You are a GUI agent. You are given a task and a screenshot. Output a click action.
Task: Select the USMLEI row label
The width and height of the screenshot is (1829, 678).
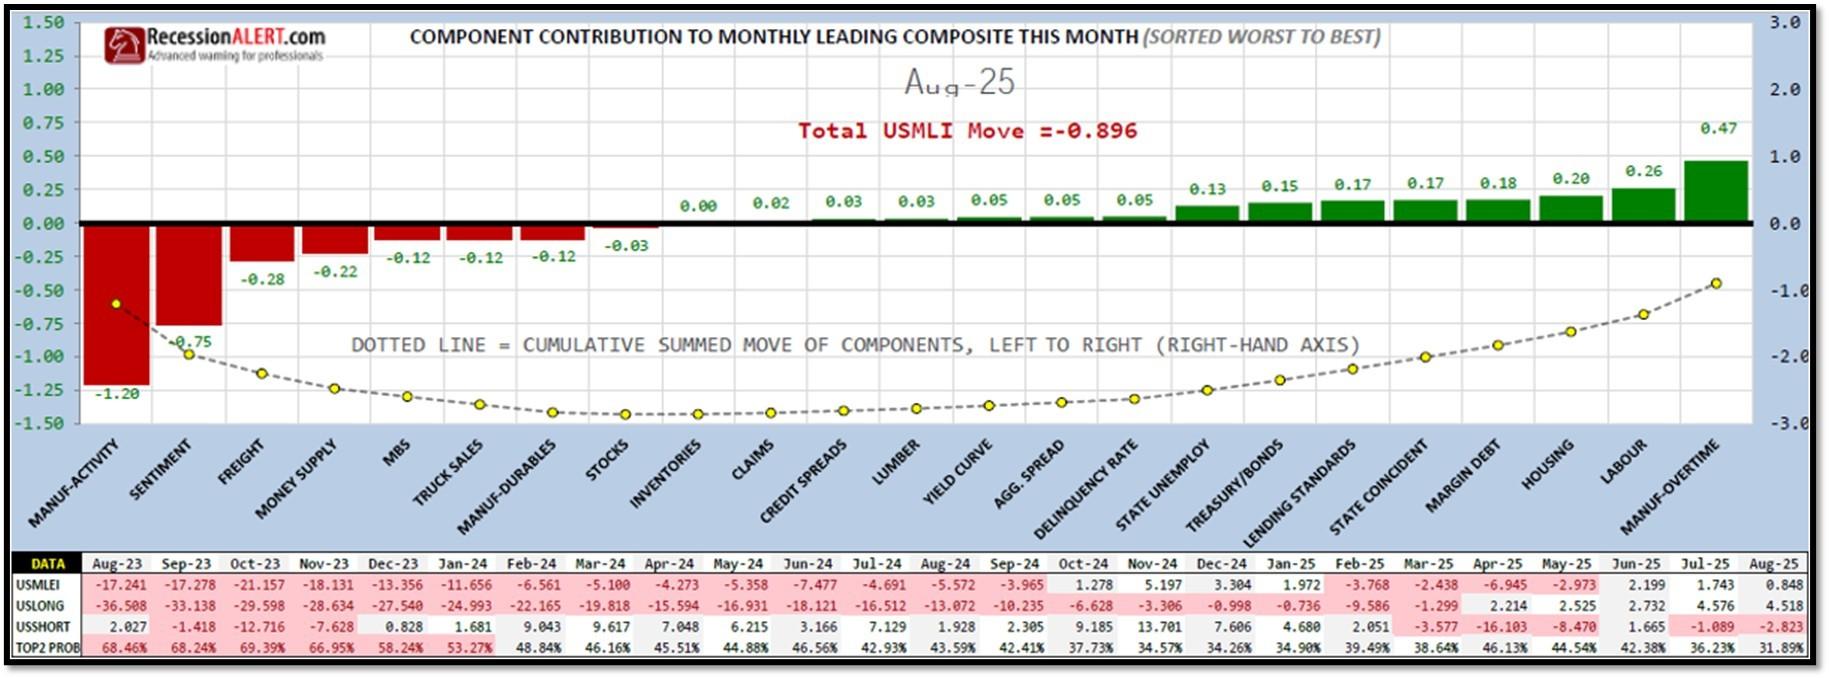[38, 585]
